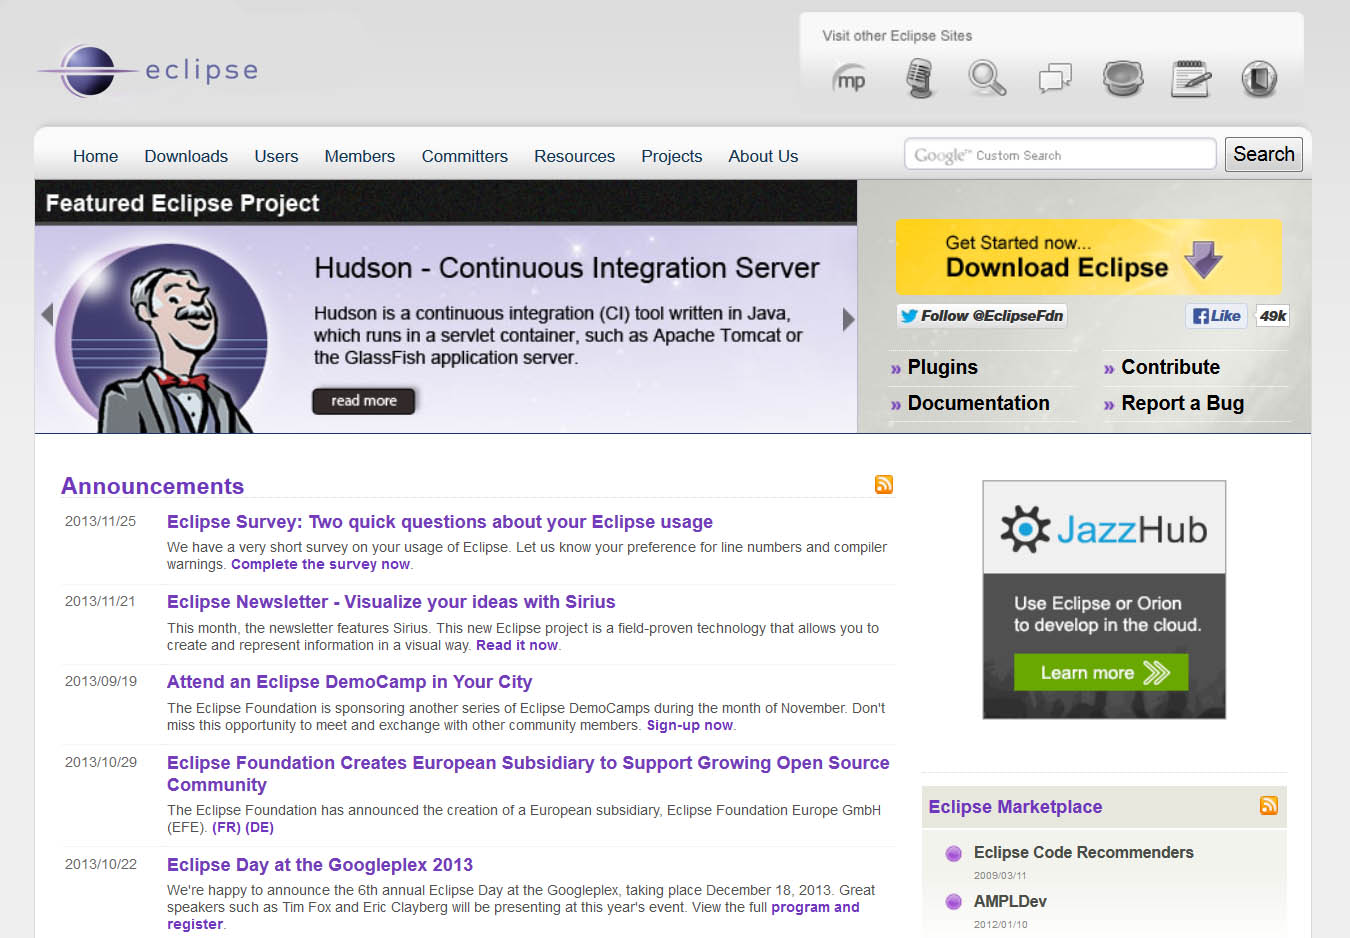Open Eclipse Code Recommenders marketplace entry

point(1083,852)
